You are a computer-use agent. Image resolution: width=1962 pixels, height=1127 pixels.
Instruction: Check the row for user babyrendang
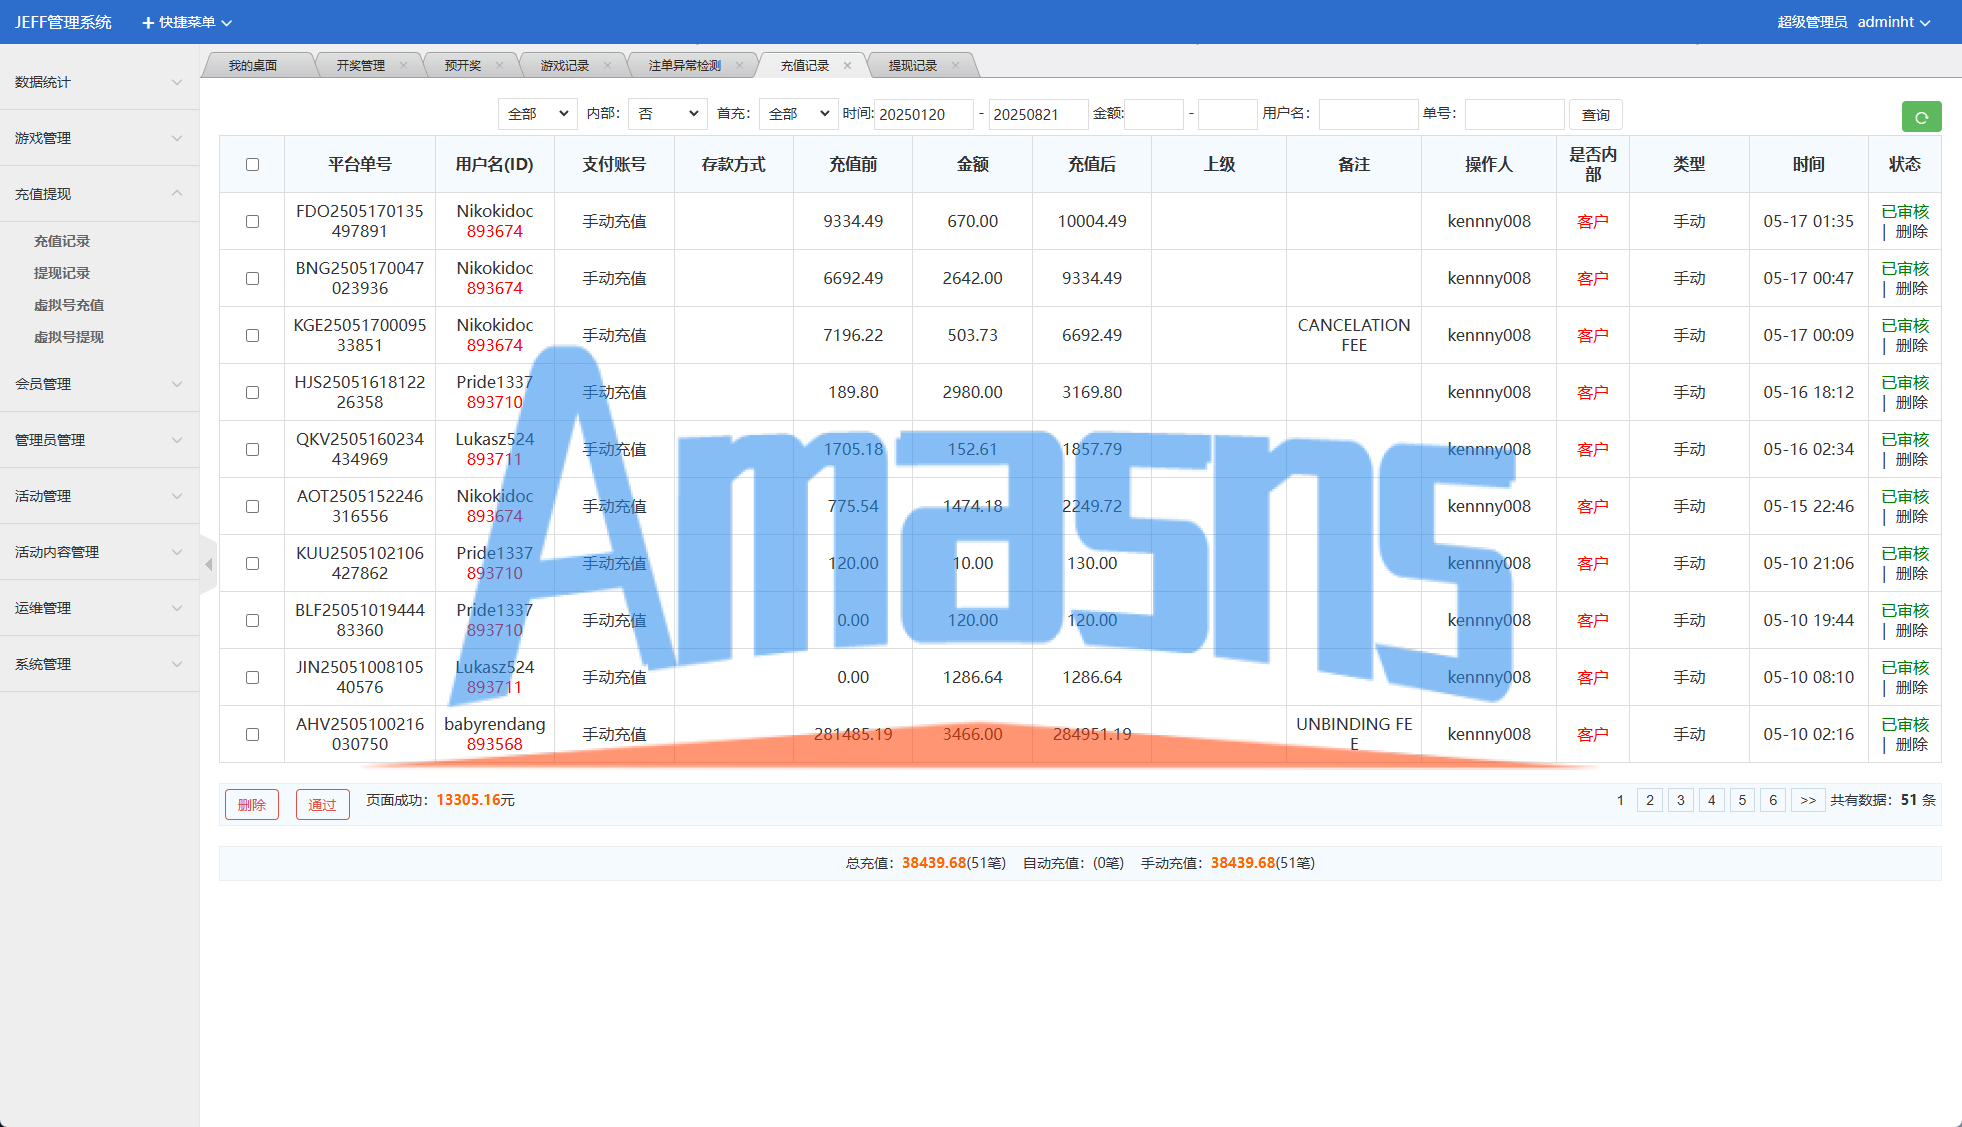point(252,734)
